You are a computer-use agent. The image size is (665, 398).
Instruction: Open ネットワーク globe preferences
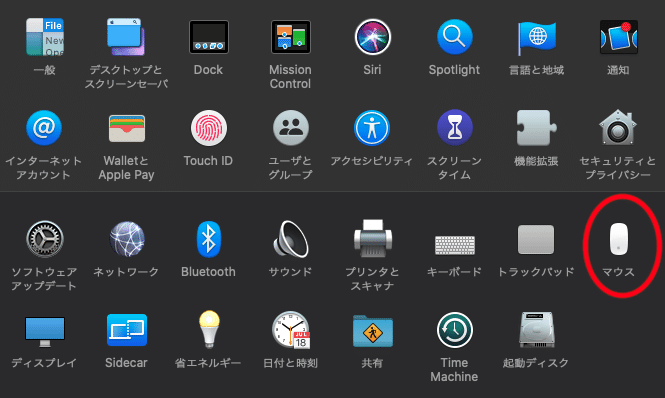pos(127,239)
